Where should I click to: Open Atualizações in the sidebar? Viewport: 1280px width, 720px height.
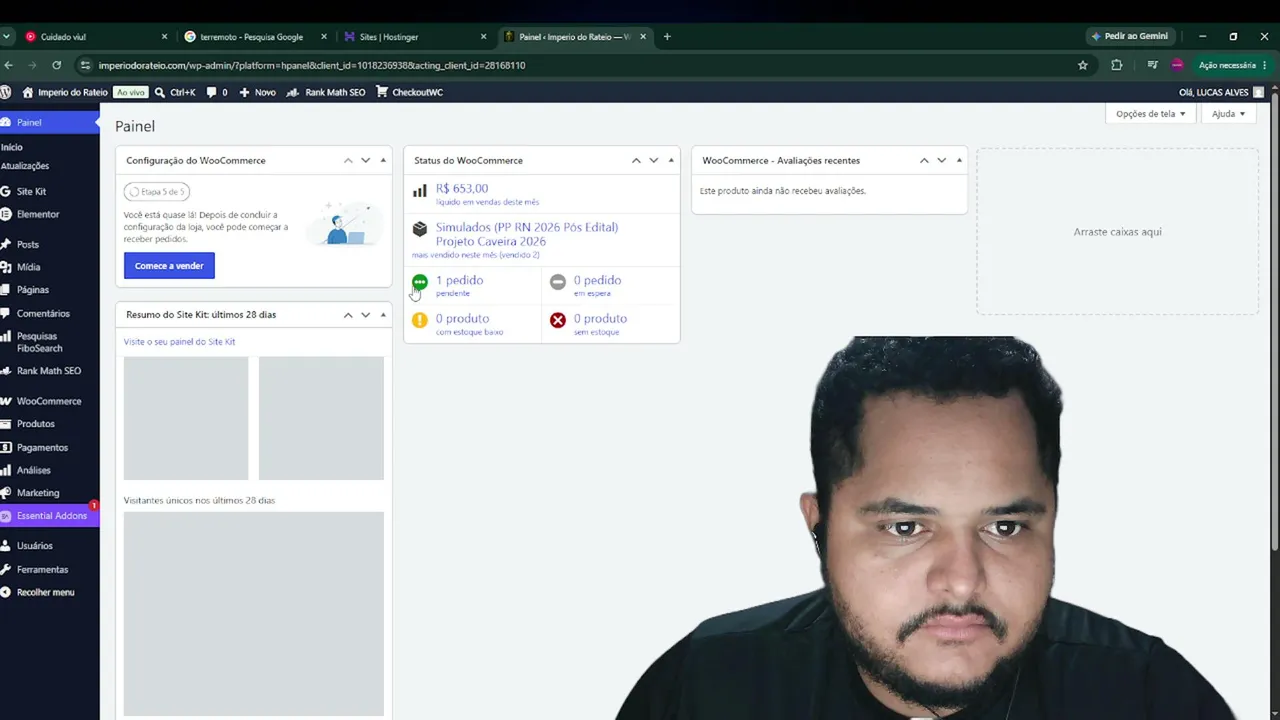25,166
